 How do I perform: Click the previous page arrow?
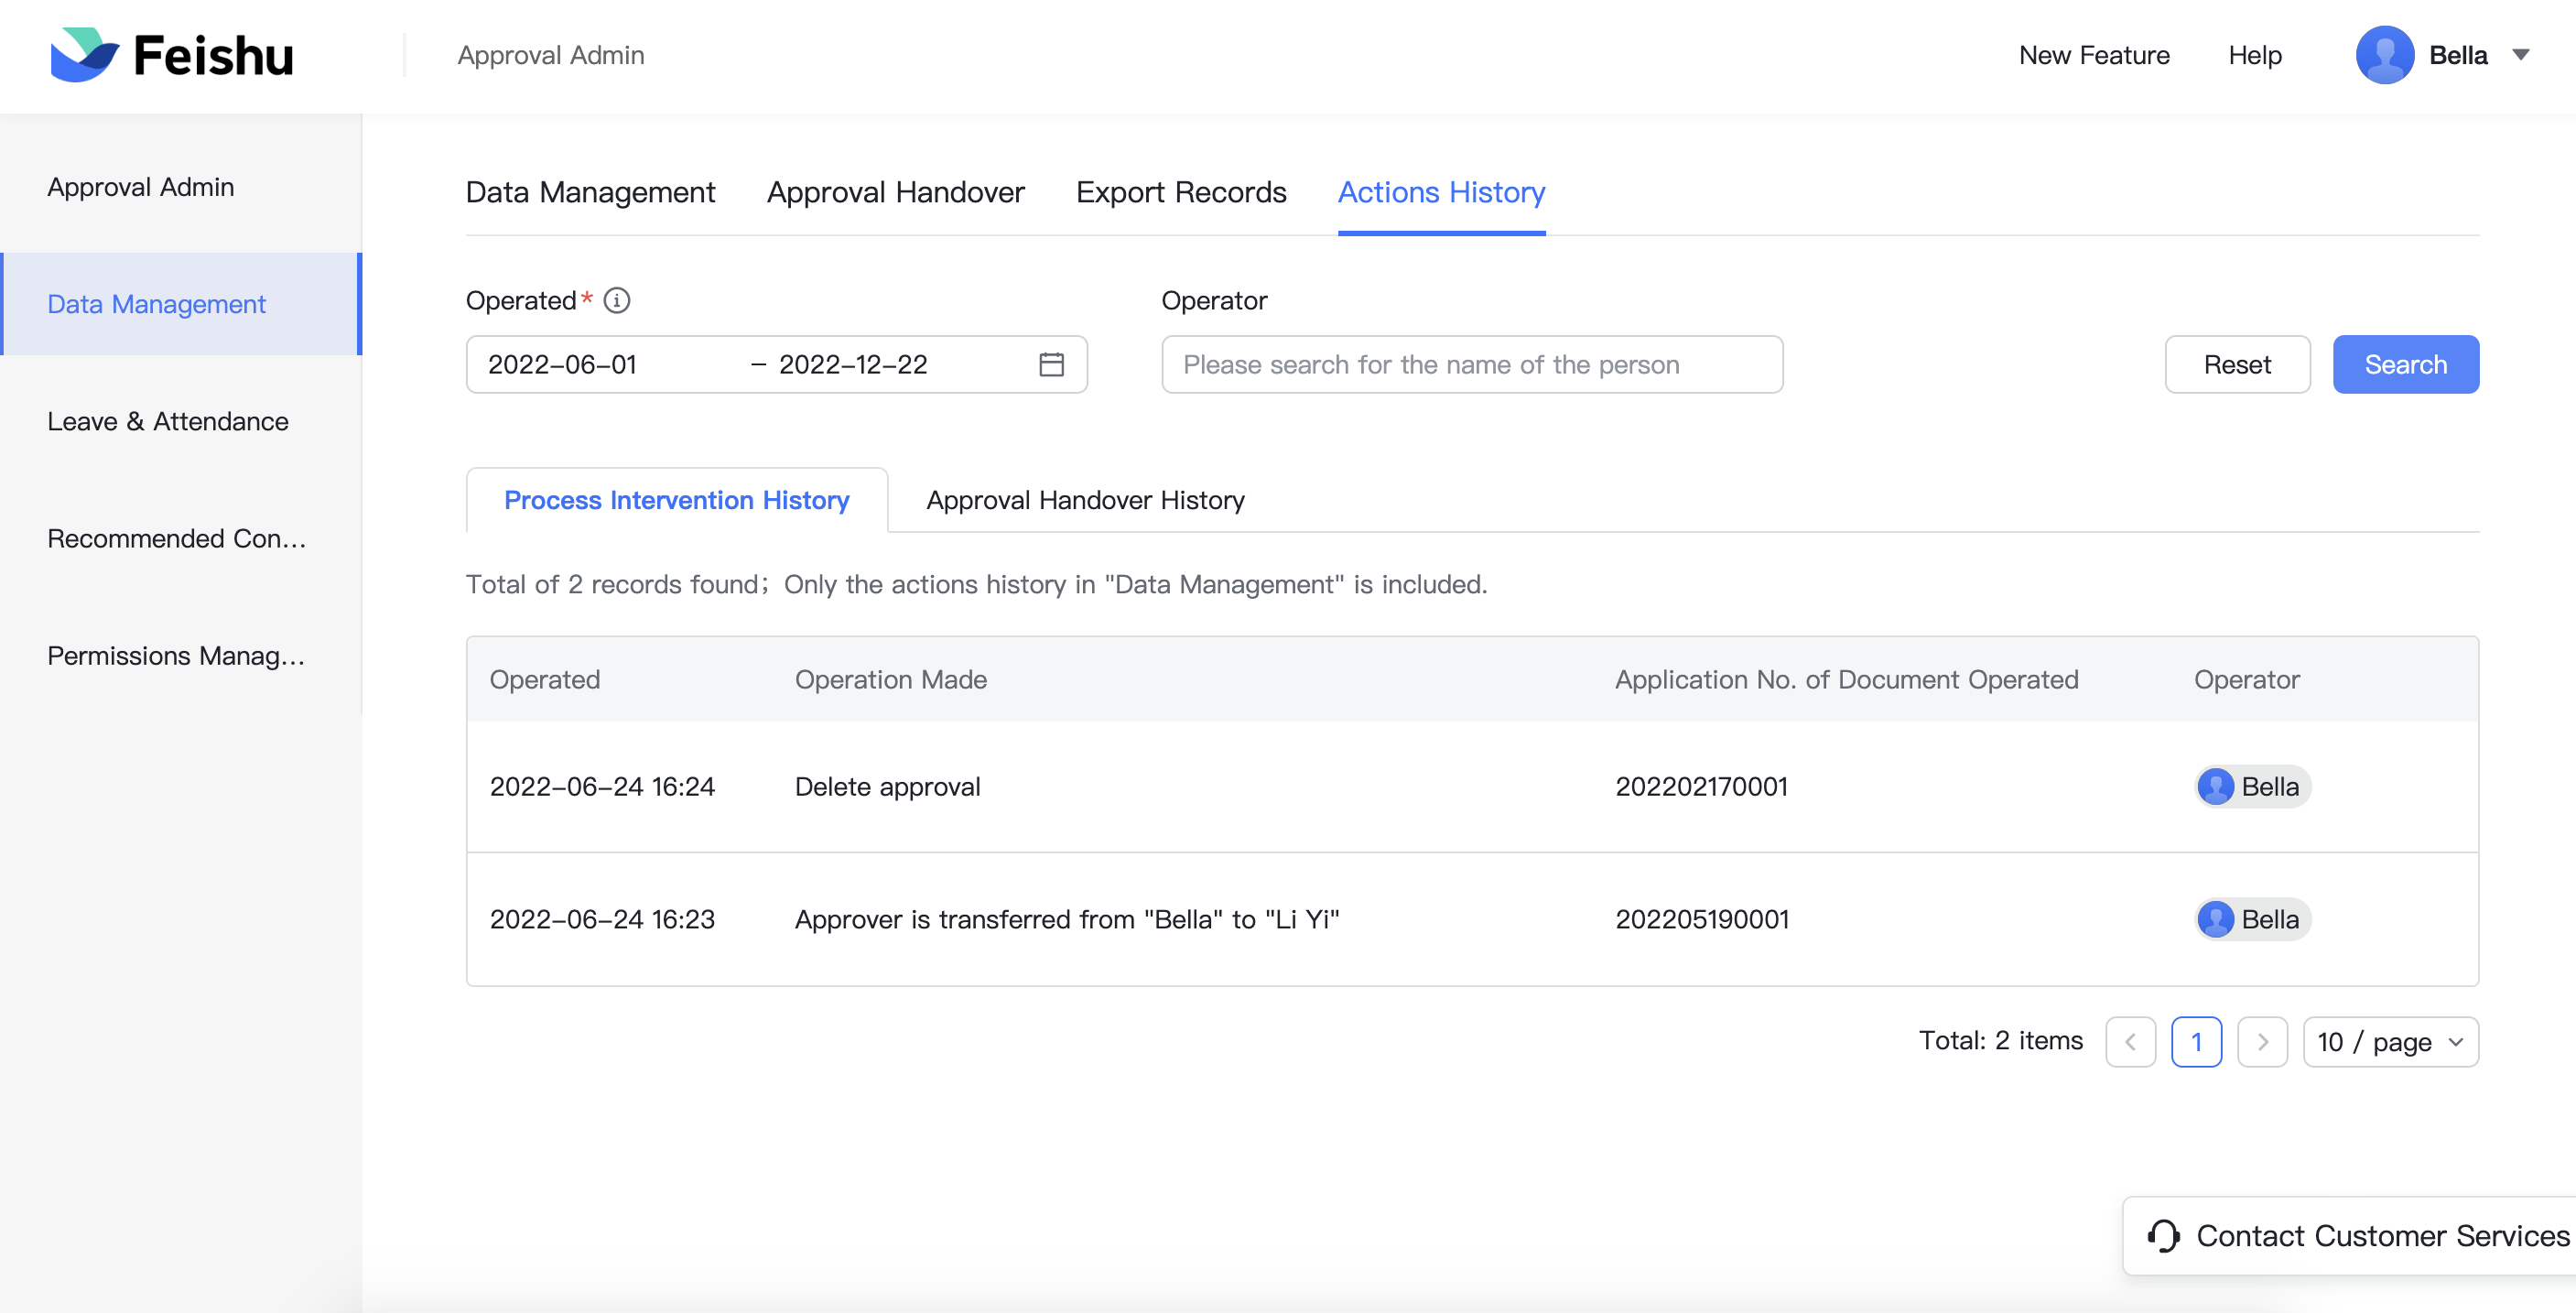tap(2131, 1041)
